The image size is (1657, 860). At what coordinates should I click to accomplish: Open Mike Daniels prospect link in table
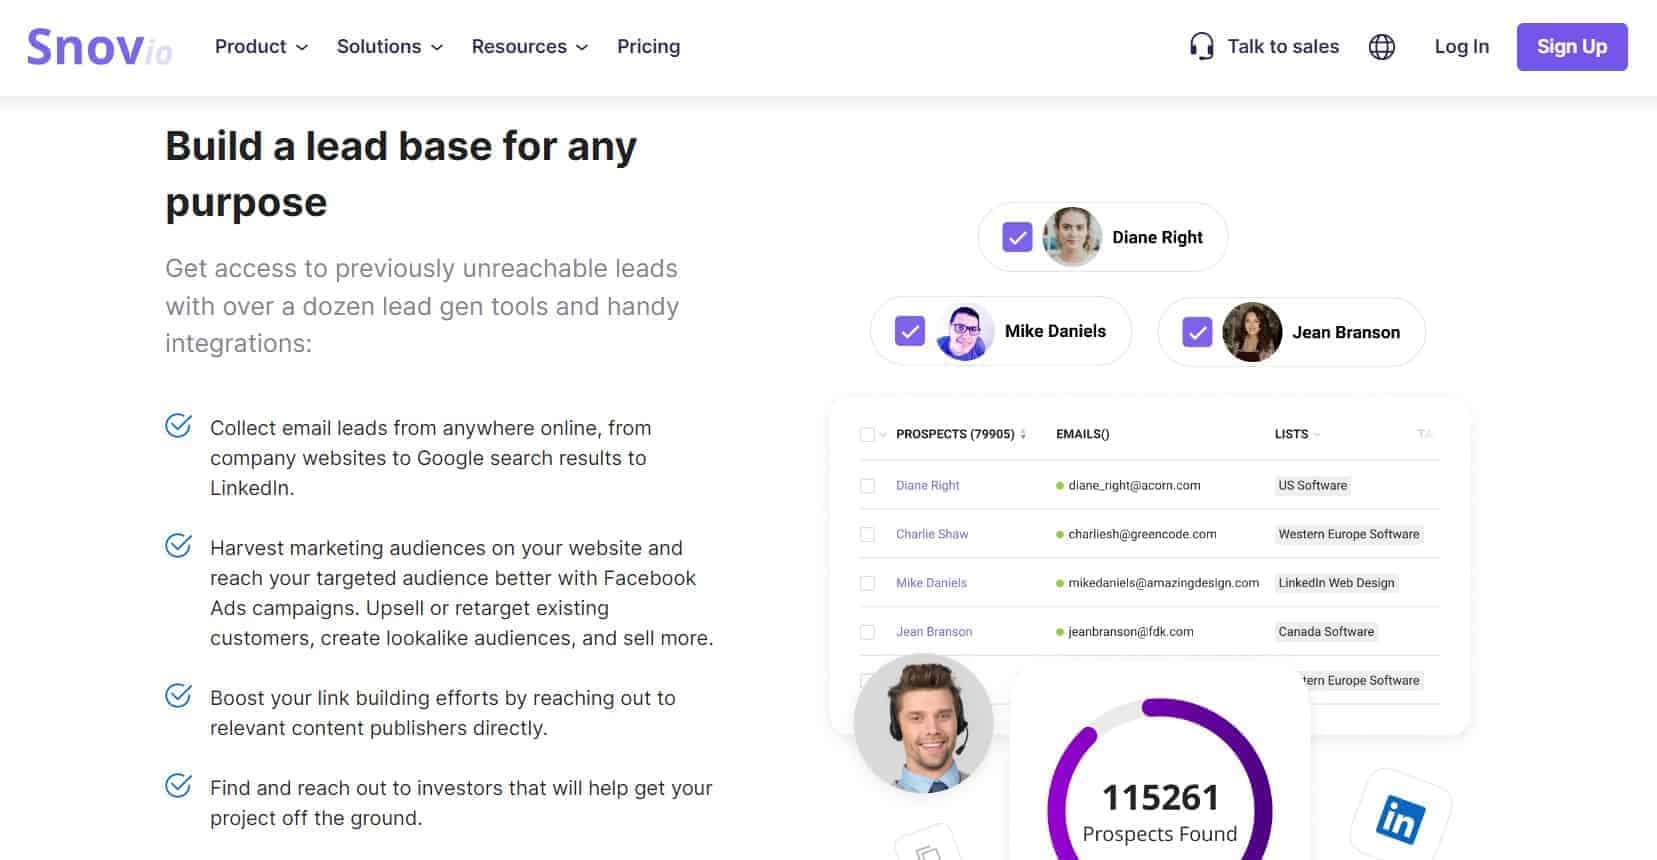[931, 584]
